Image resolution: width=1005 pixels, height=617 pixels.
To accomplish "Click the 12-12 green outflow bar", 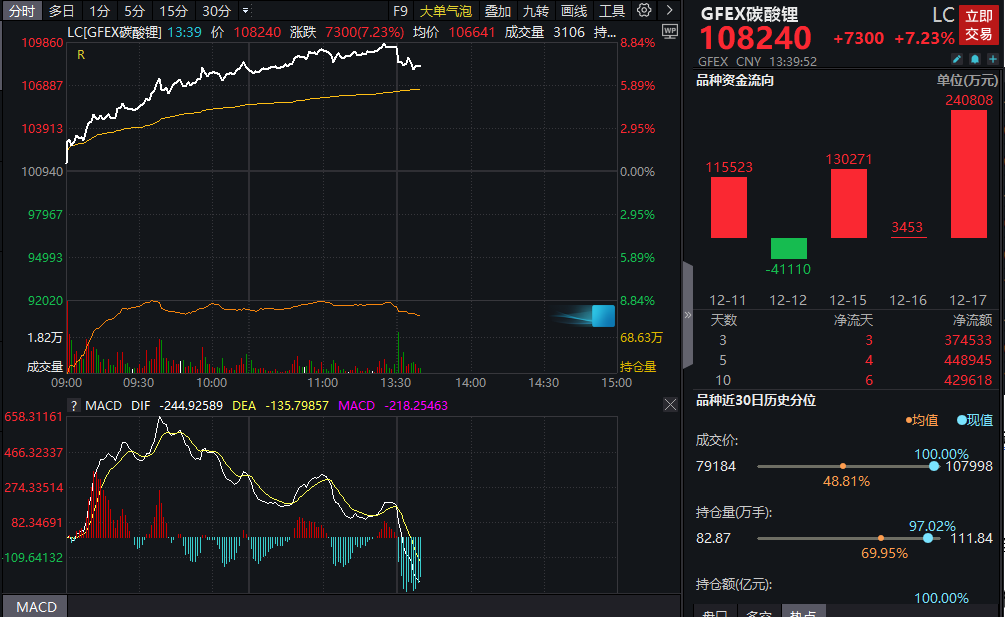I will click(788, 248).
